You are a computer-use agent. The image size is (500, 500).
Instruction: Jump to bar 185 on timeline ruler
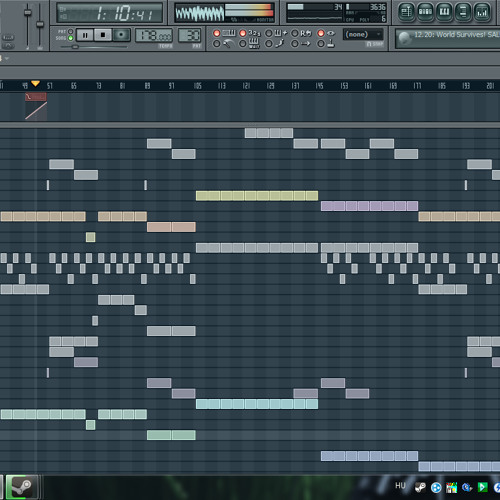(x=442, y=86)
